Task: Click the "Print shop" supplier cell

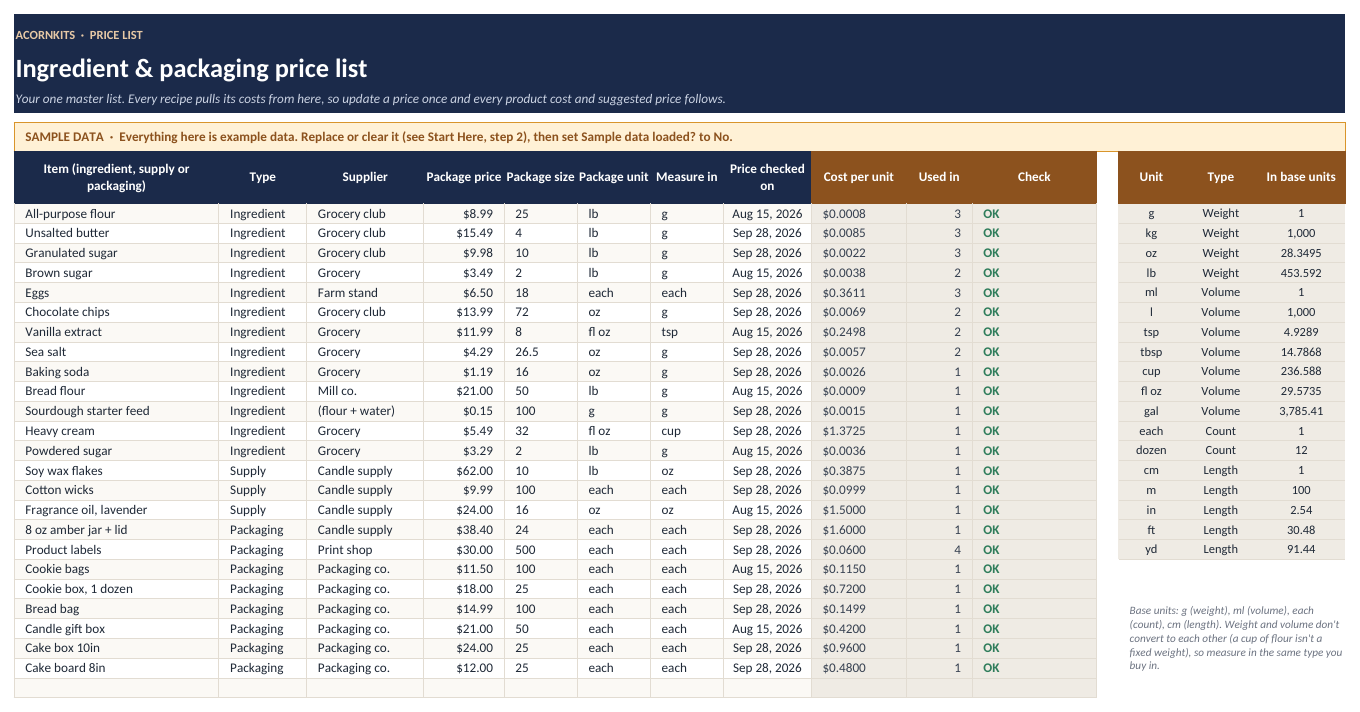Action: (365, 550)
